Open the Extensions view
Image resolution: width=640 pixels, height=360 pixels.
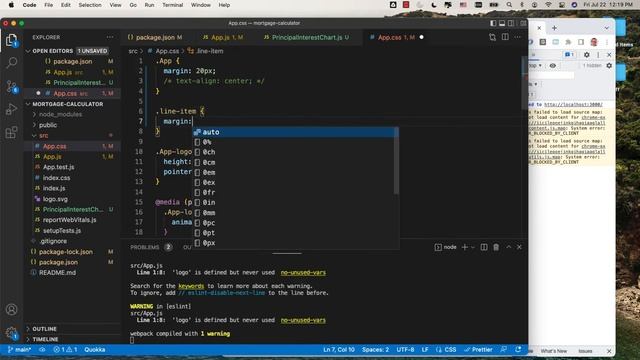[x=11, y=132]
